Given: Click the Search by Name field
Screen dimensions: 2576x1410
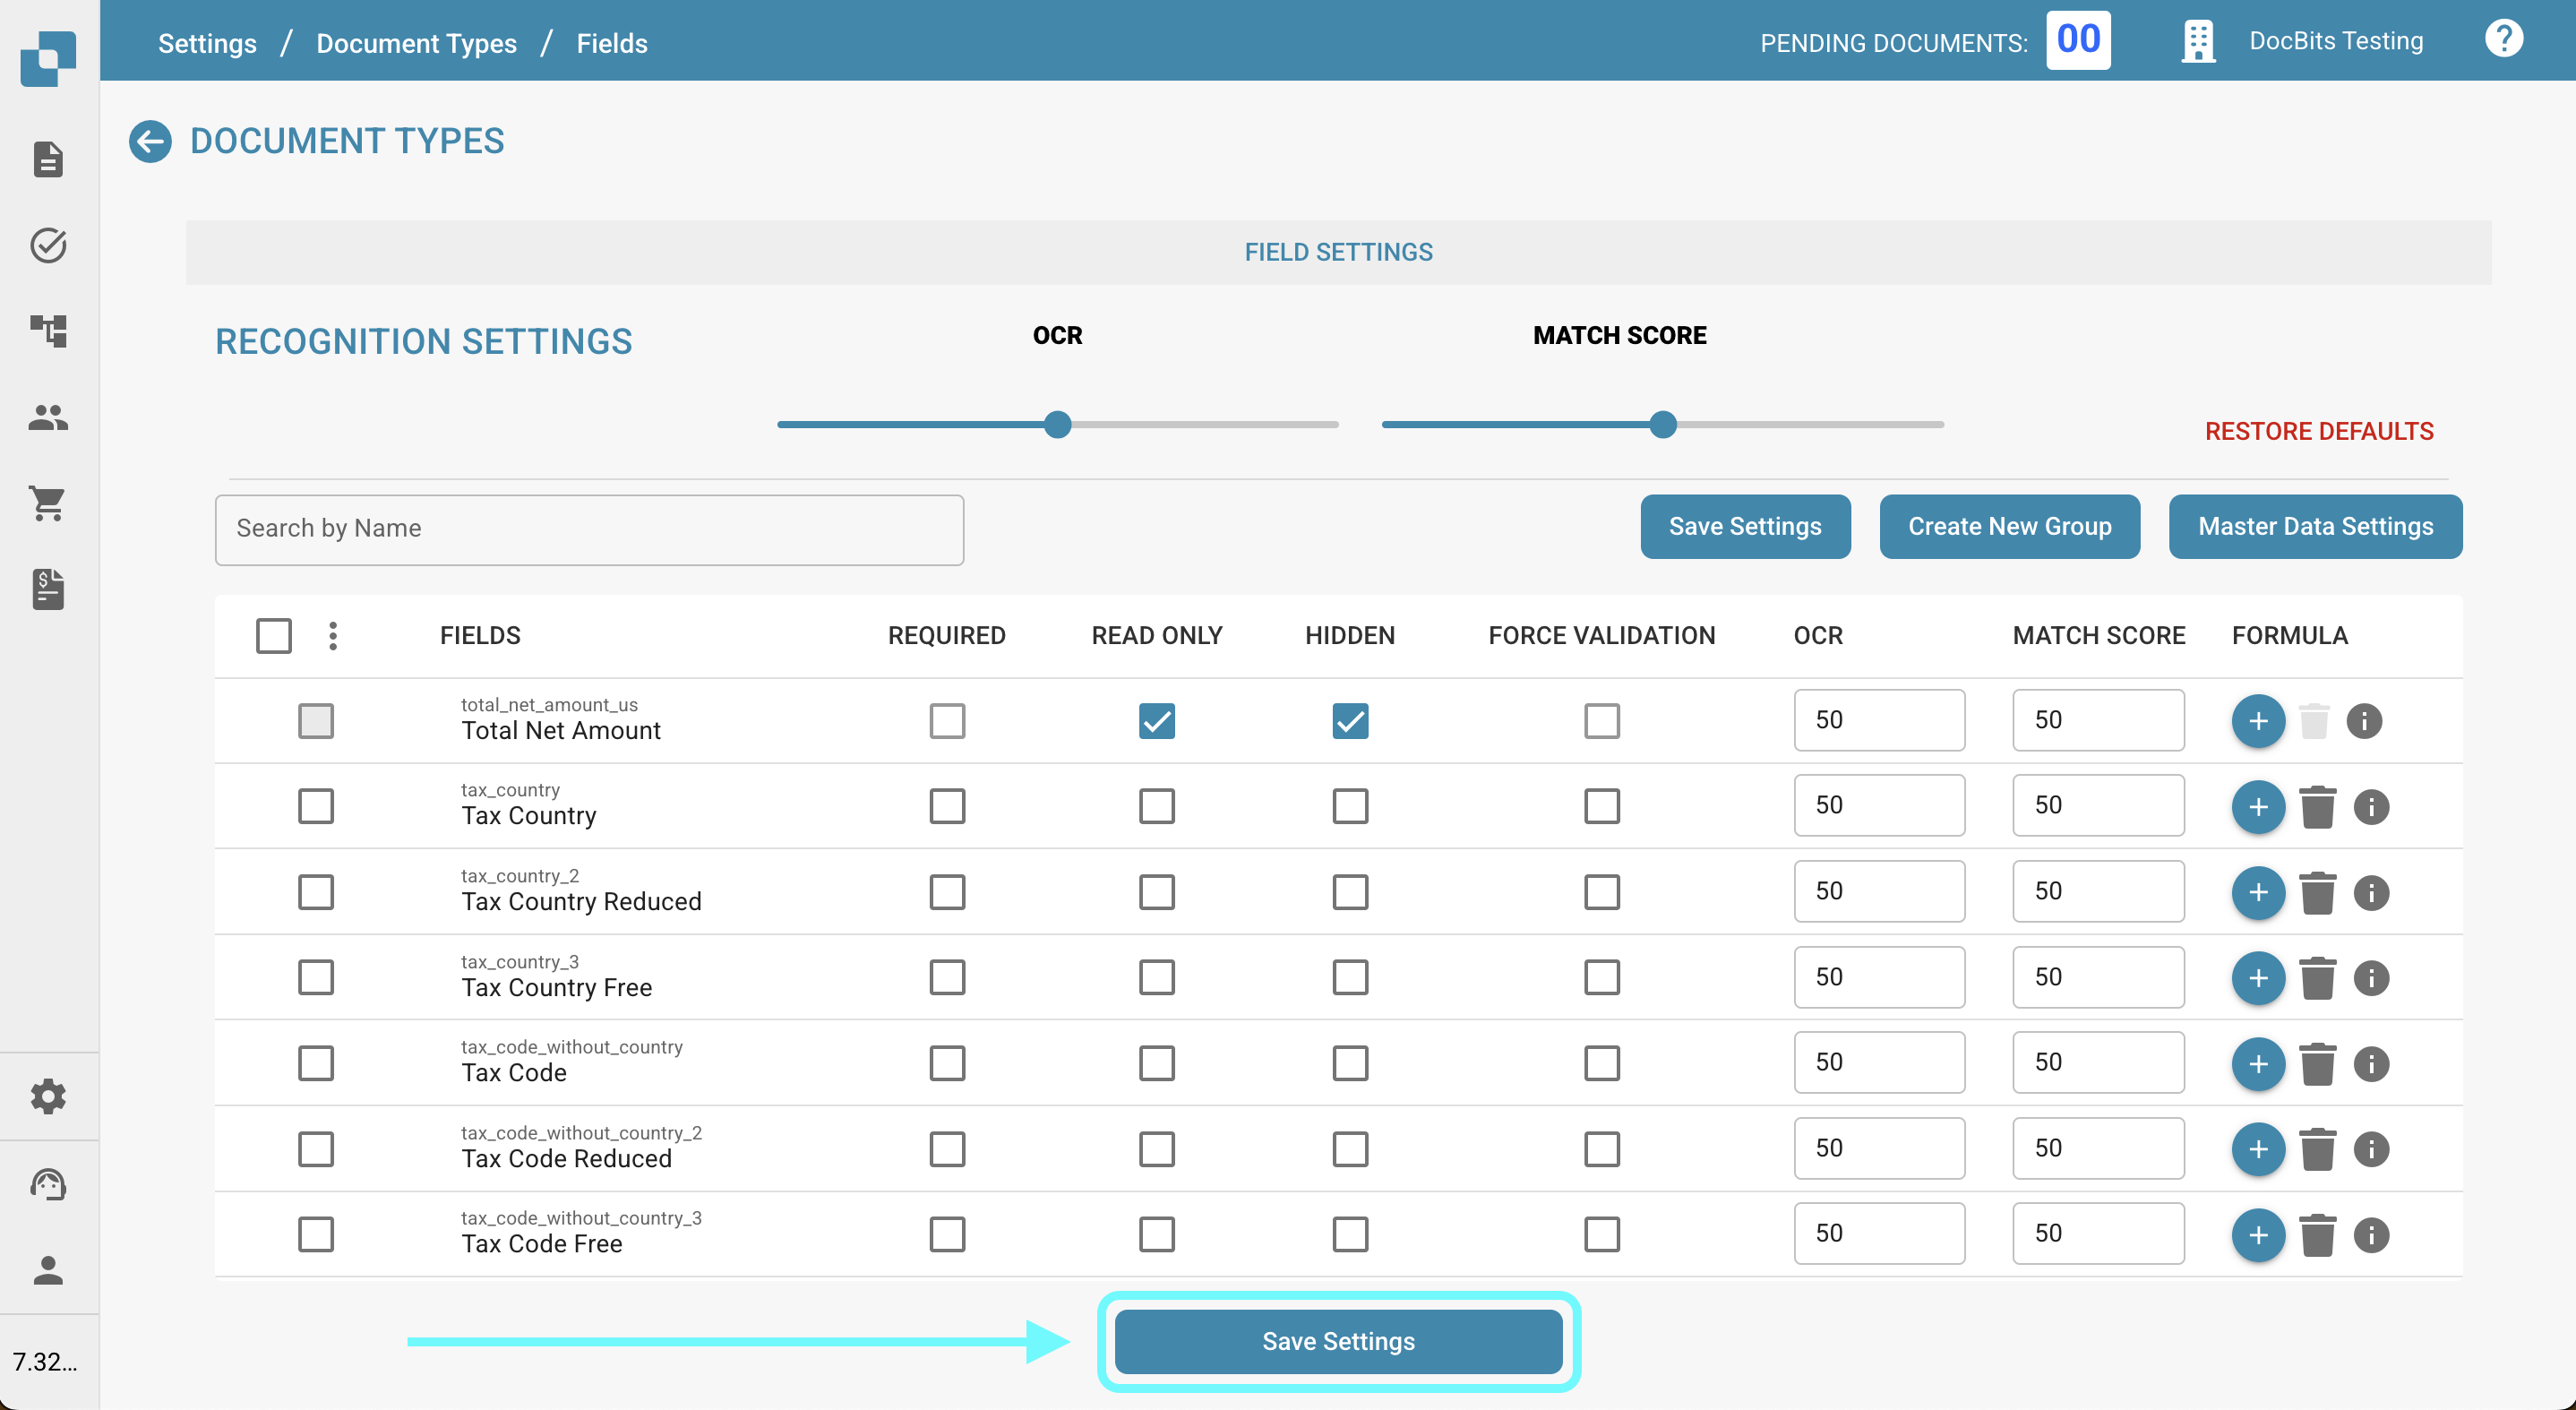Looking at the screenshot, I should (589, 529).
